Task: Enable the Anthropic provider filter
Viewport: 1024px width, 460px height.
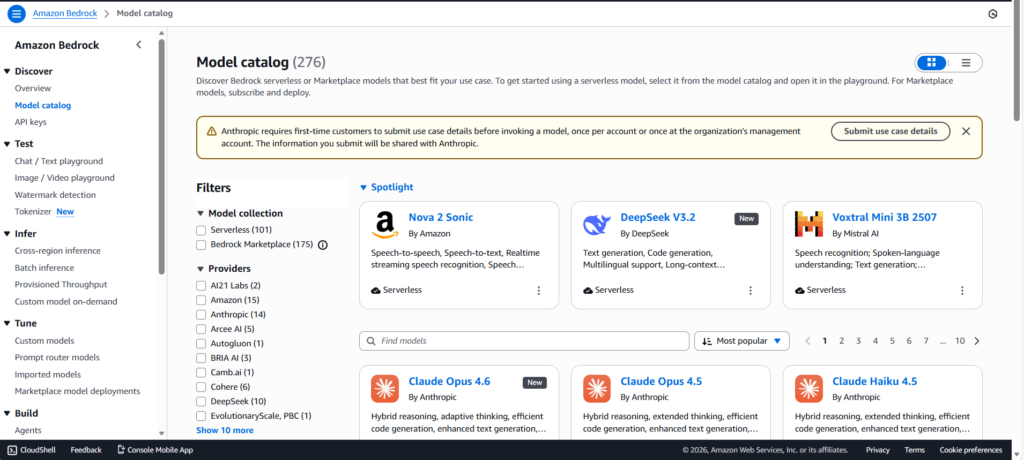Action: pos(202,314)
